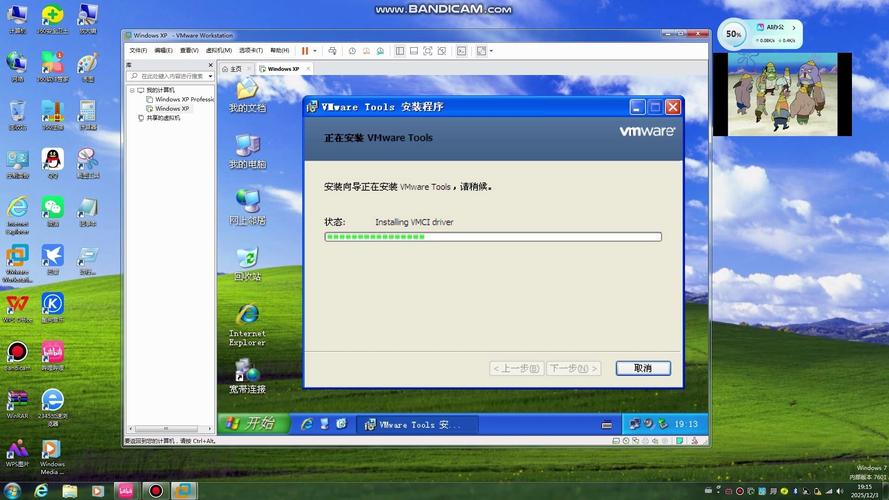Screen dimensions: 889x500
Task: Click the VMware Tools 安... XP taskbar button
Action: [417, 424]
